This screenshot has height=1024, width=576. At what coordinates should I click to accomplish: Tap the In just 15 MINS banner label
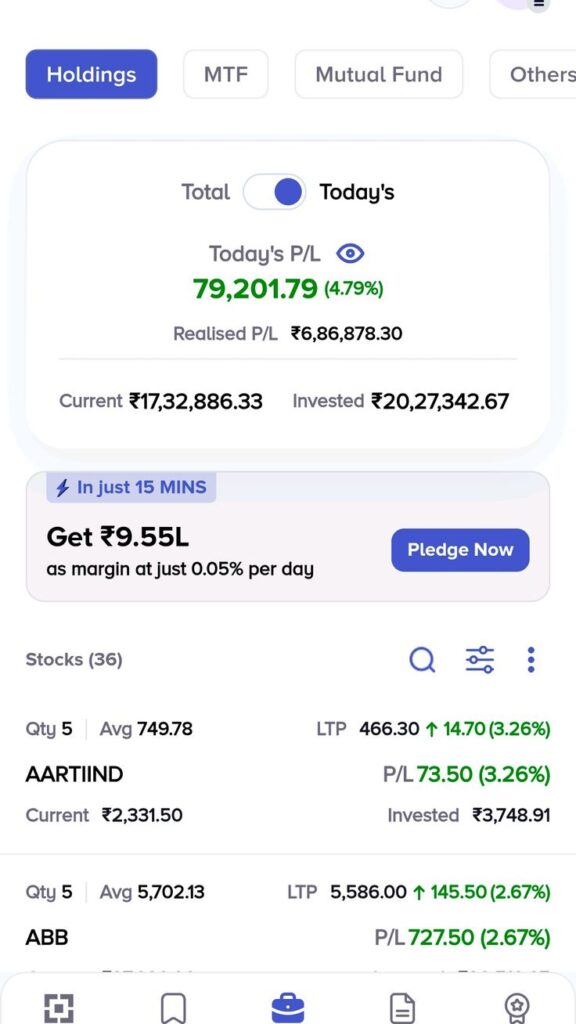pyautogui.click(x=131, y=488)
